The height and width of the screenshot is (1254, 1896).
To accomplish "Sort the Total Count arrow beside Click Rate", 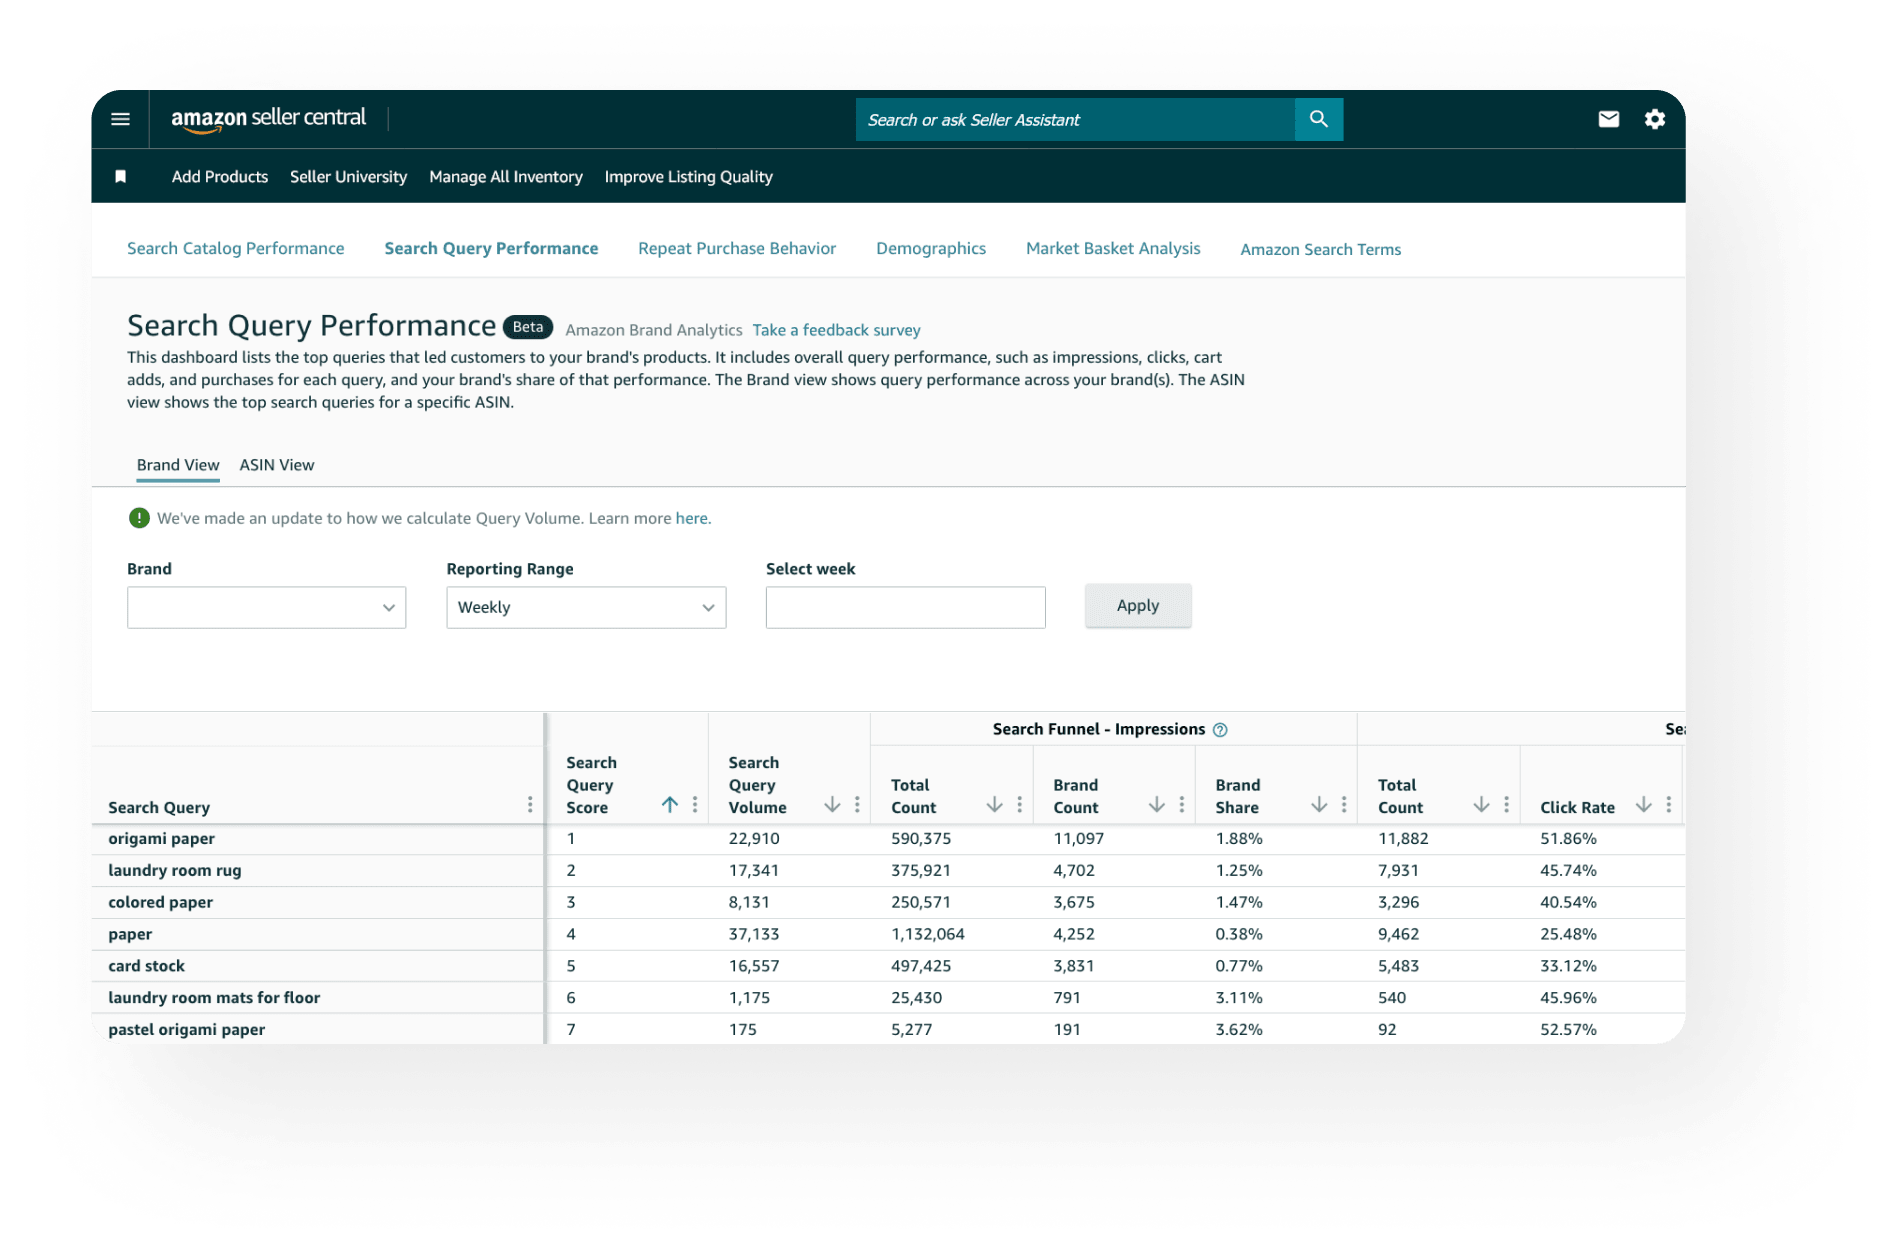I will (x=1481, y=805).
